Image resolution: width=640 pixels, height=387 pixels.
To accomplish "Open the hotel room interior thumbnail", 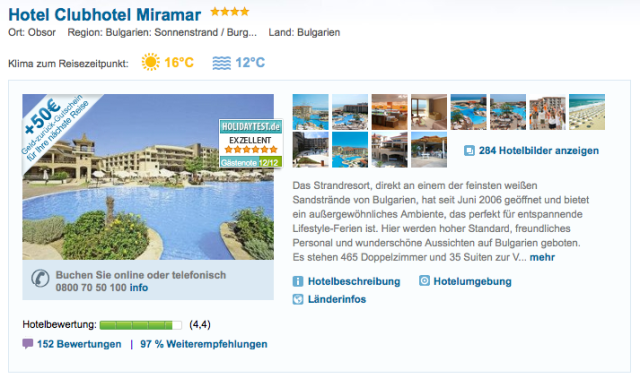I will pyautogui.click(x=429, y=112).
